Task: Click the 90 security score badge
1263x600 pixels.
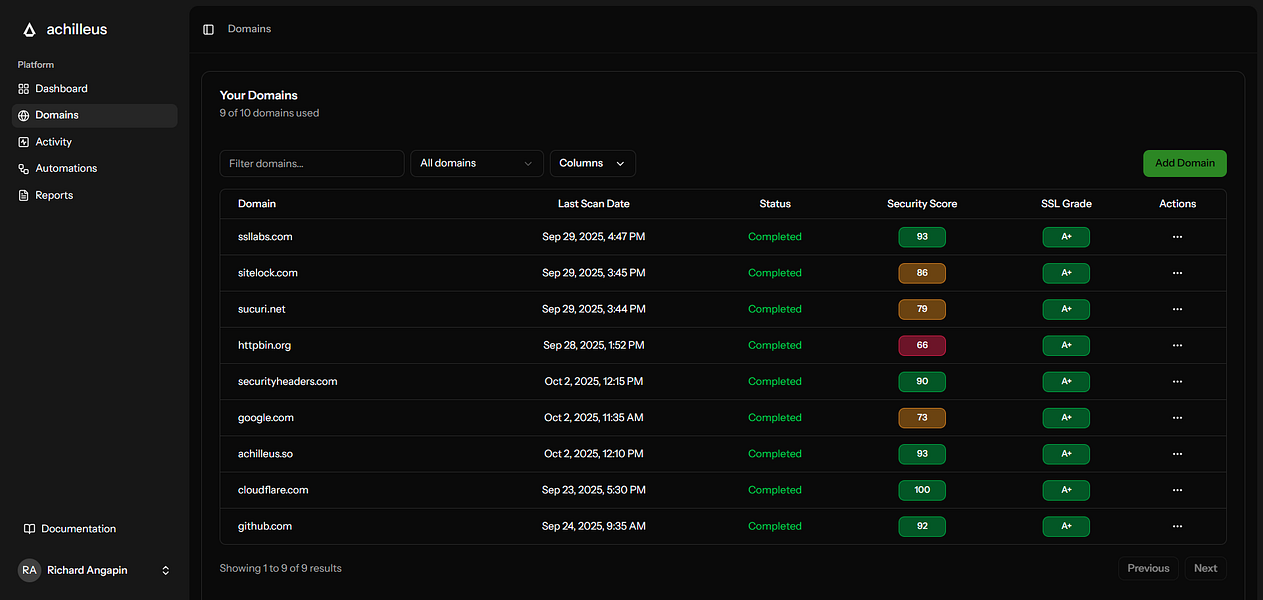Action: (922, 381)
